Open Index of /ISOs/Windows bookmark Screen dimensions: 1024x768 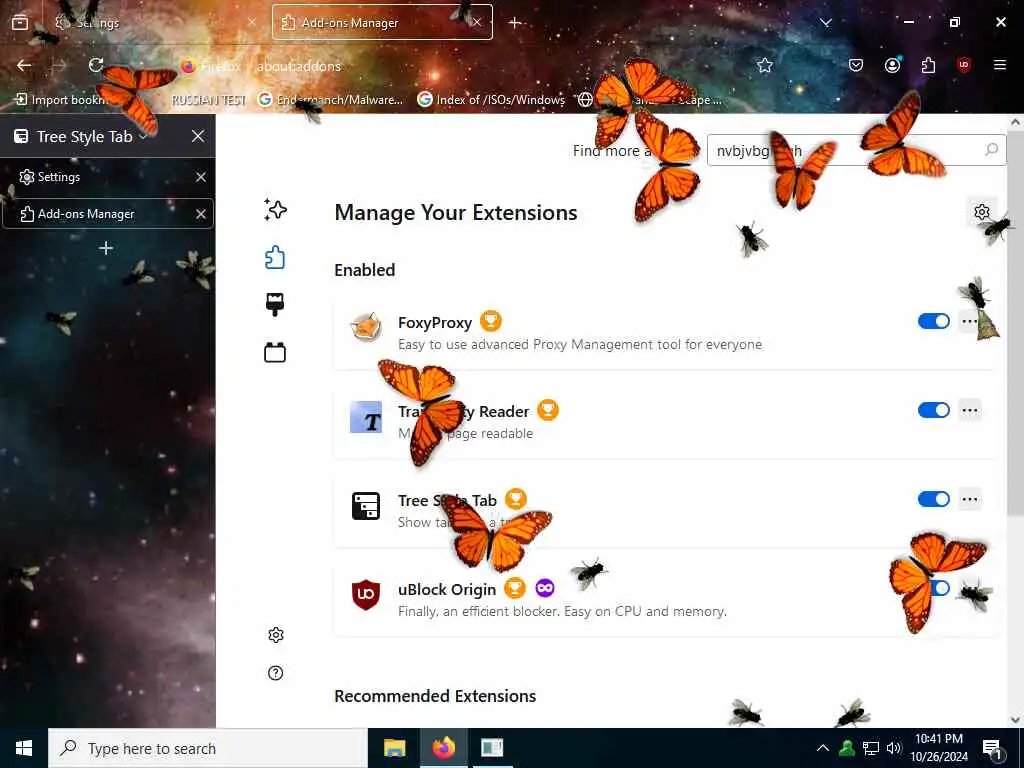click(491, 99)
